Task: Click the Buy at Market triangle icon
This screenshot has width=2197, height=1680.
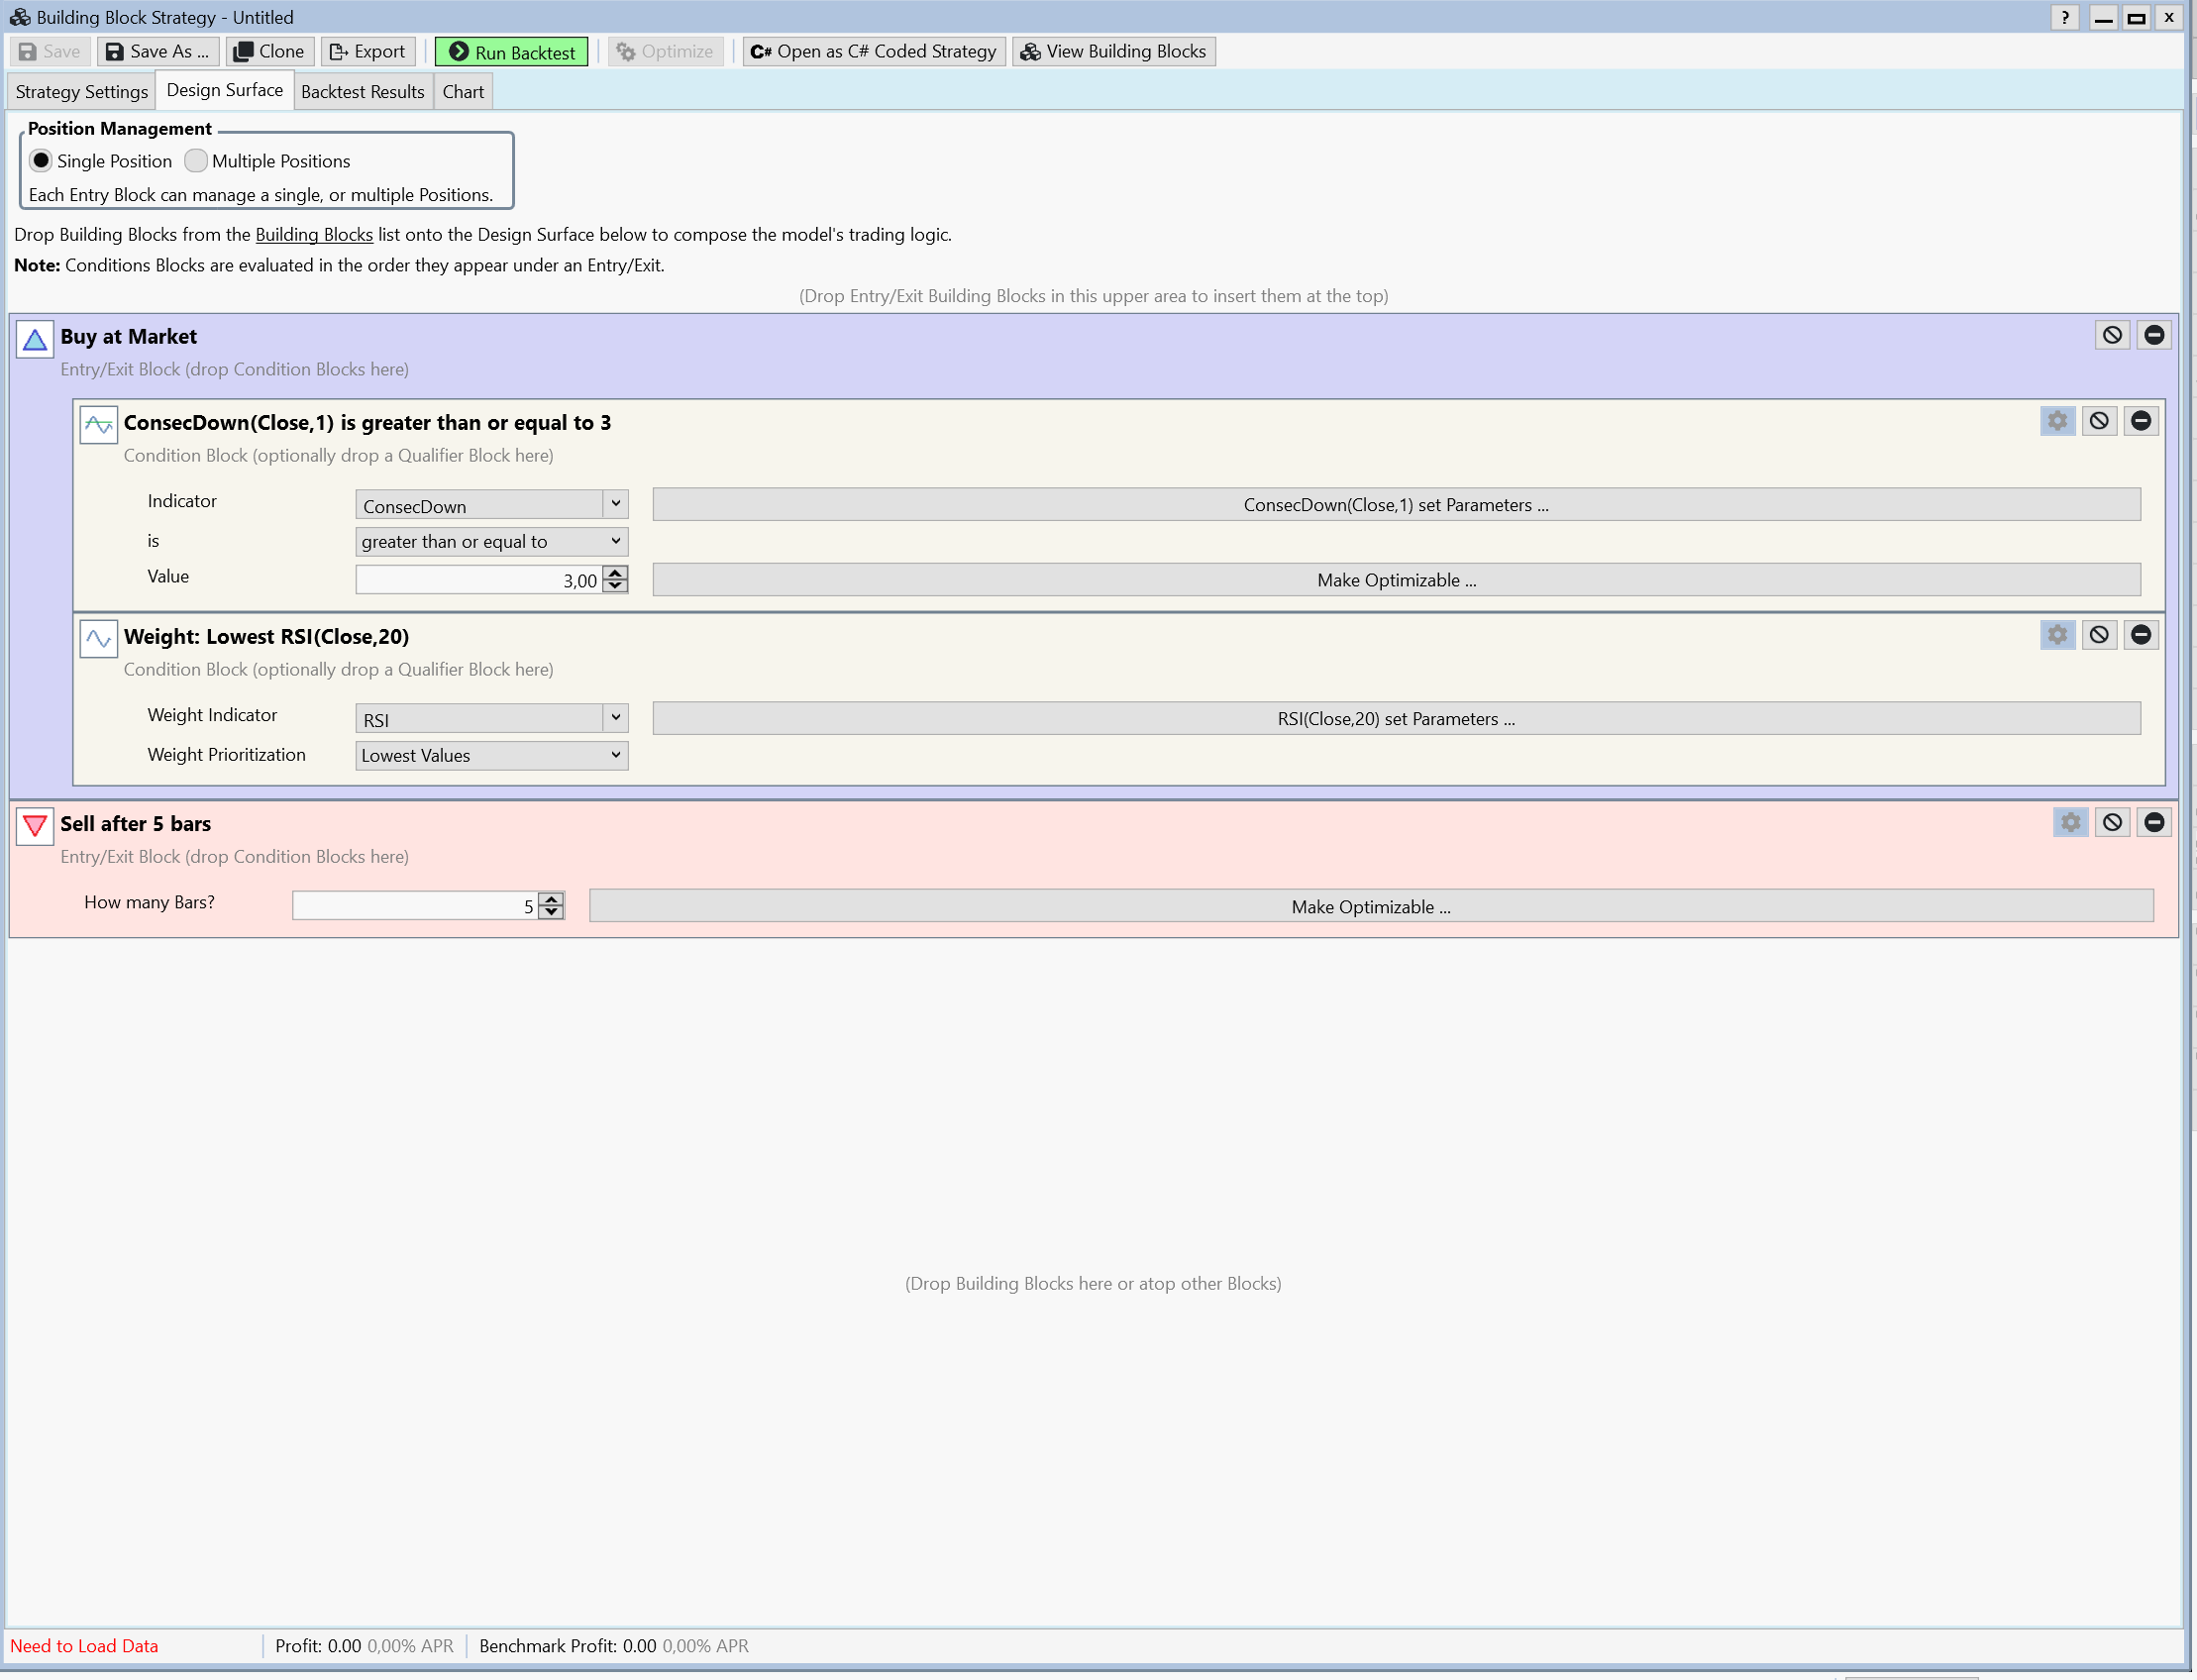Action: coord(35,340)
